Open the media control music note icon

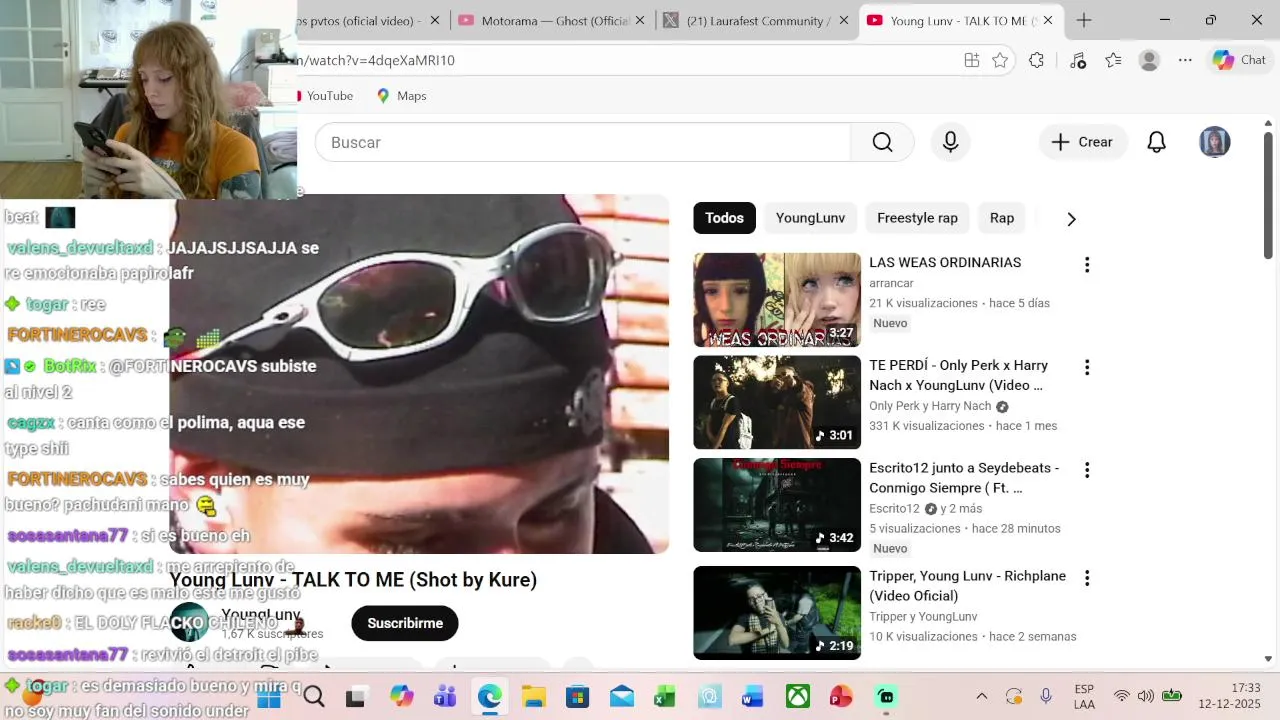click(x=1077, y=60)
